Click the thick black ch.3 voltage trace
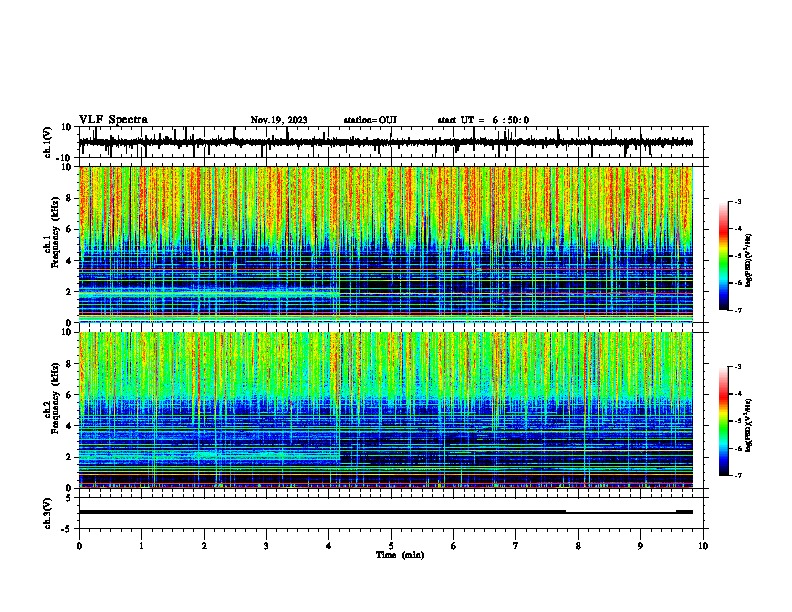 tap(386, 512)
